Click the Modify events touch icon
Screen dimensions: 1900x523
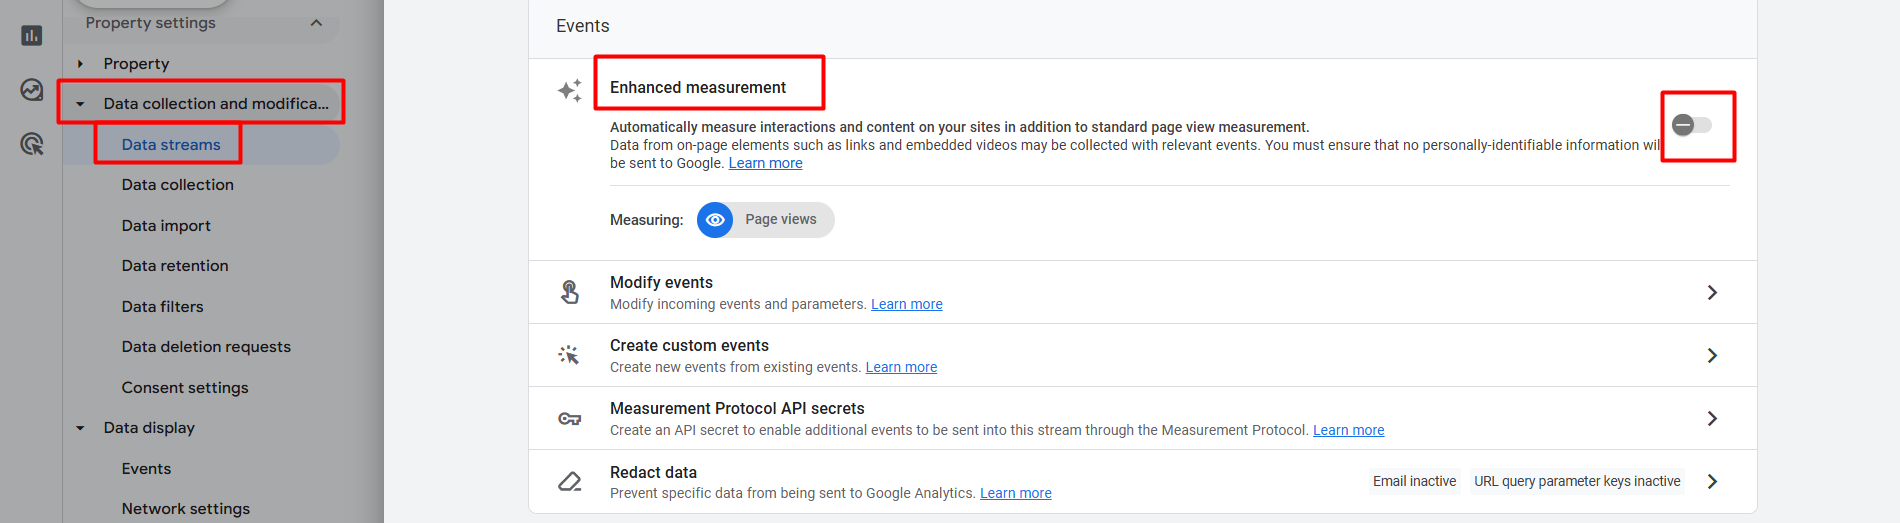(x=570, y=292)
